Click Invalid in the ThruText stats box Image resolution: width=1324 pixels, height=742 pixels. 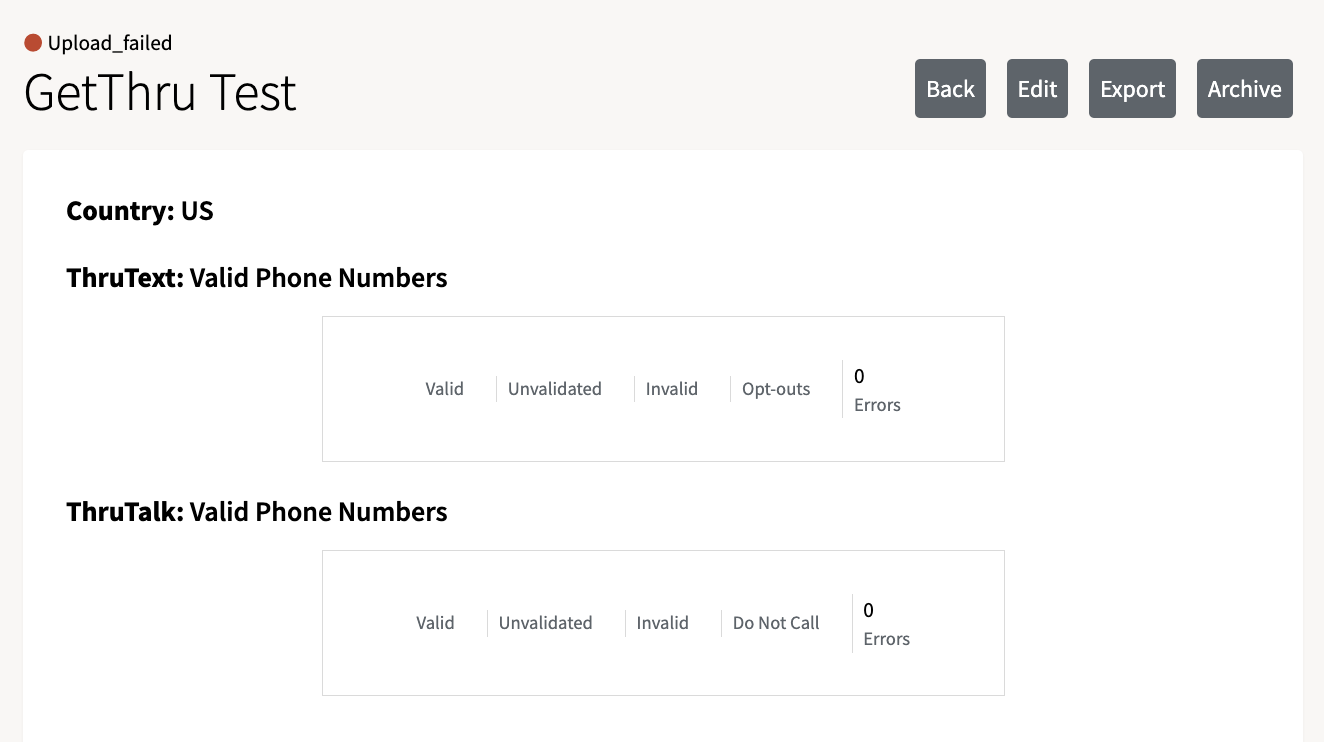click(x=672, y=389)
